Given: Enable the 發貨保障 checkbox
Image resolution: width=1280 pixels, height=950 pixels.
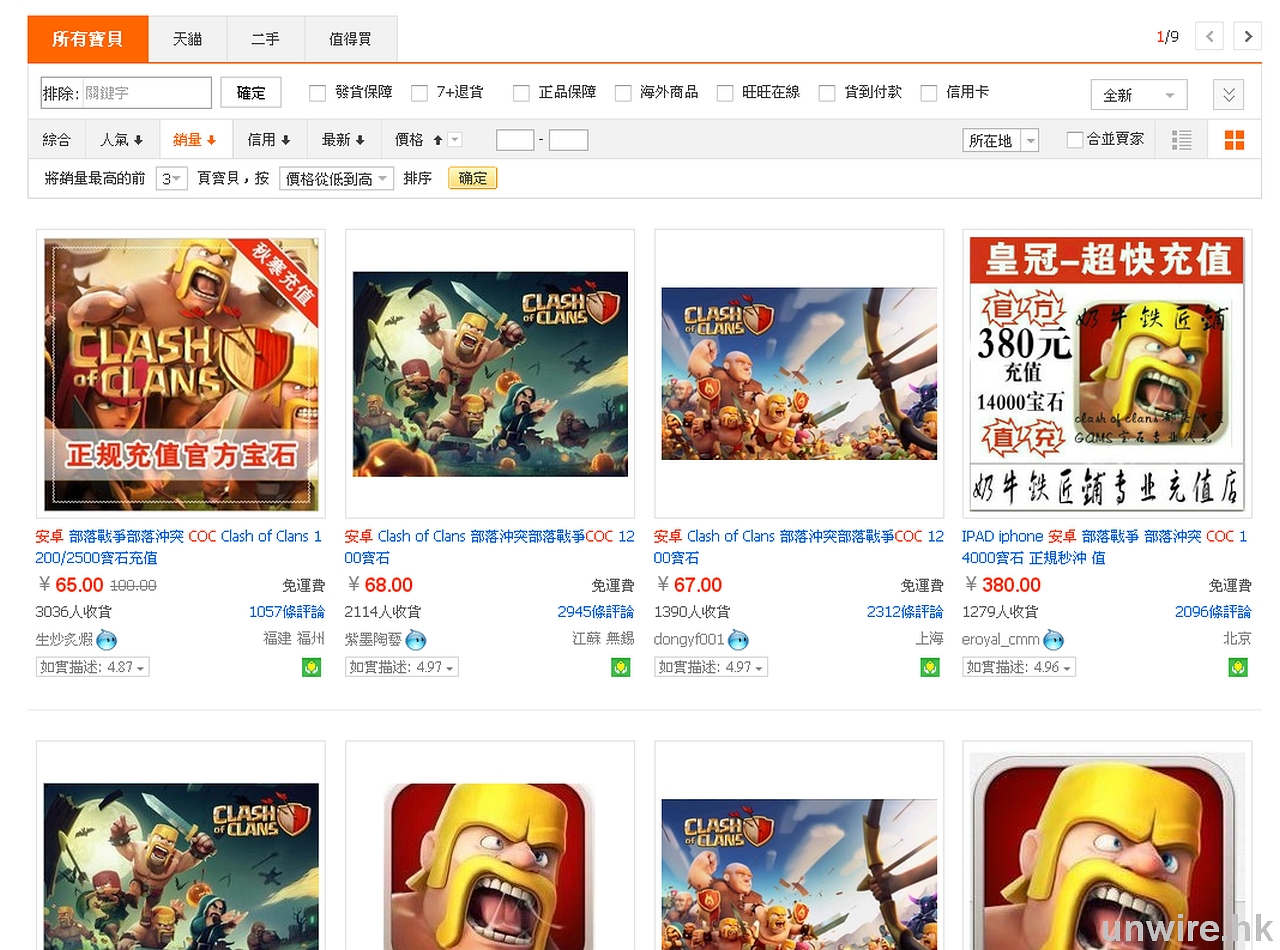Looking at the screenshot, I should (x=318, y=93).
